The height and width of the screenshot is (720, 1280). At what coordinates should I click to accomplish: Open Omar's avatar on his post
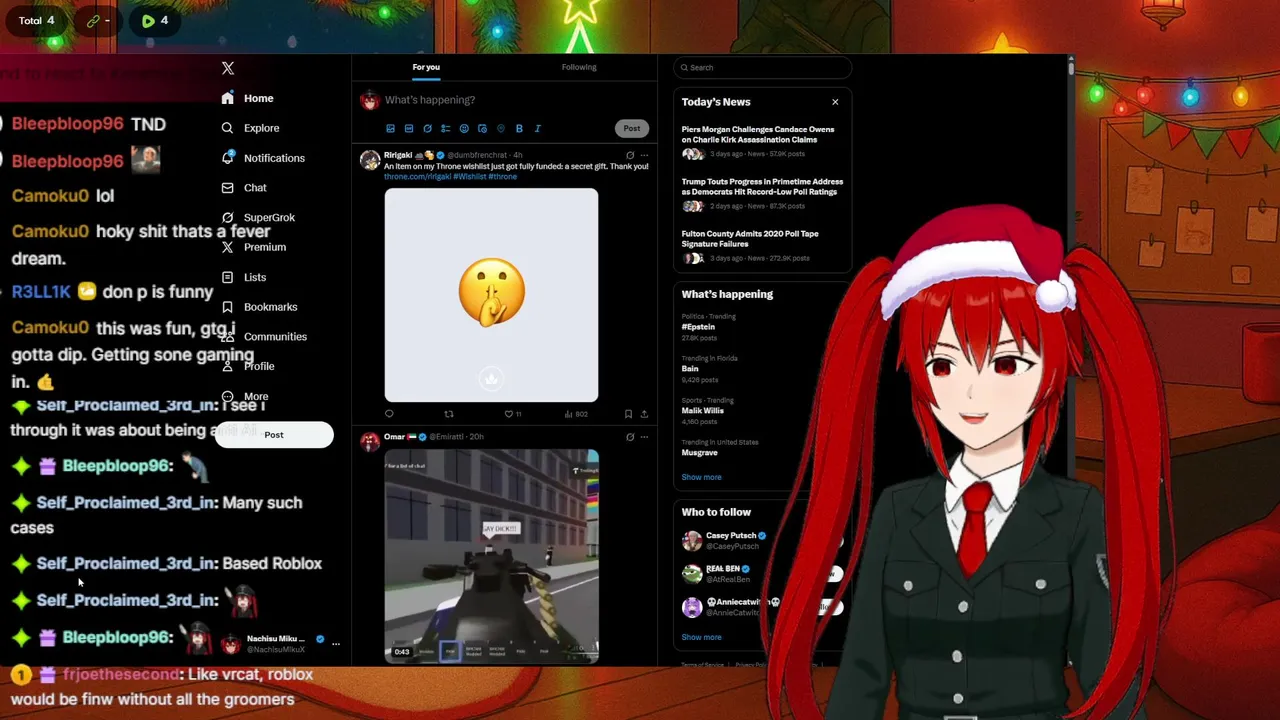(370, 442)
